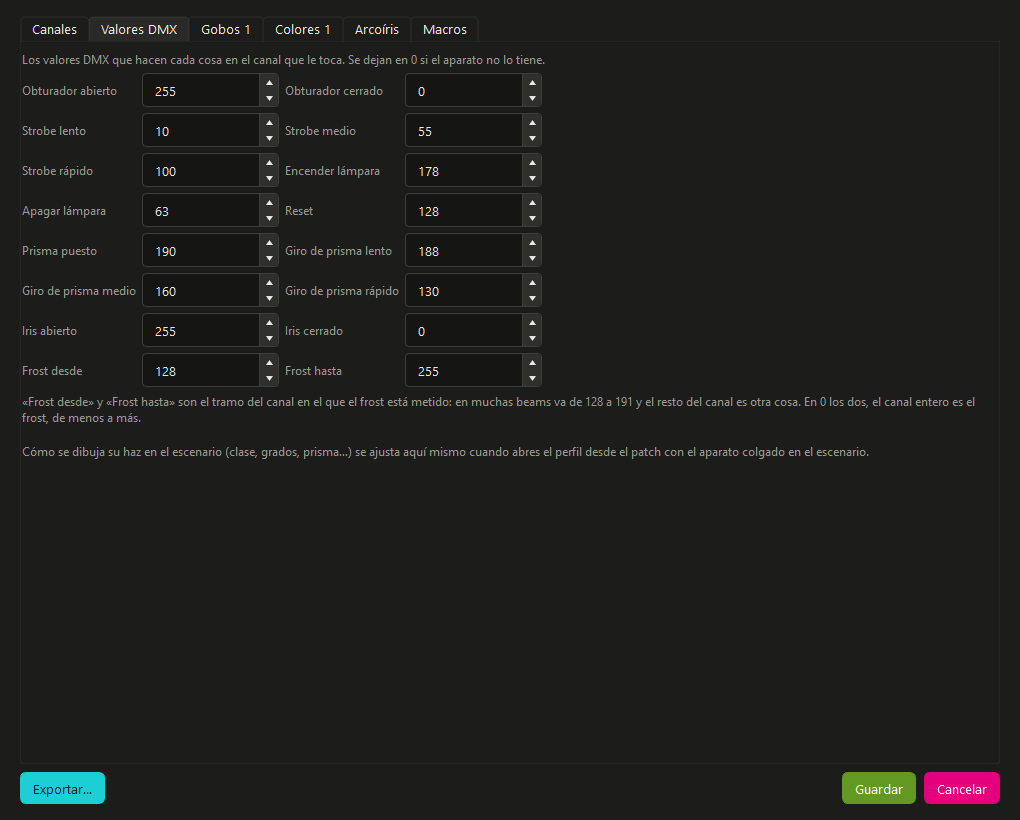Edit the Strobe rápido value field
This screenshot has width=1020, height=820.
point(202,171)
